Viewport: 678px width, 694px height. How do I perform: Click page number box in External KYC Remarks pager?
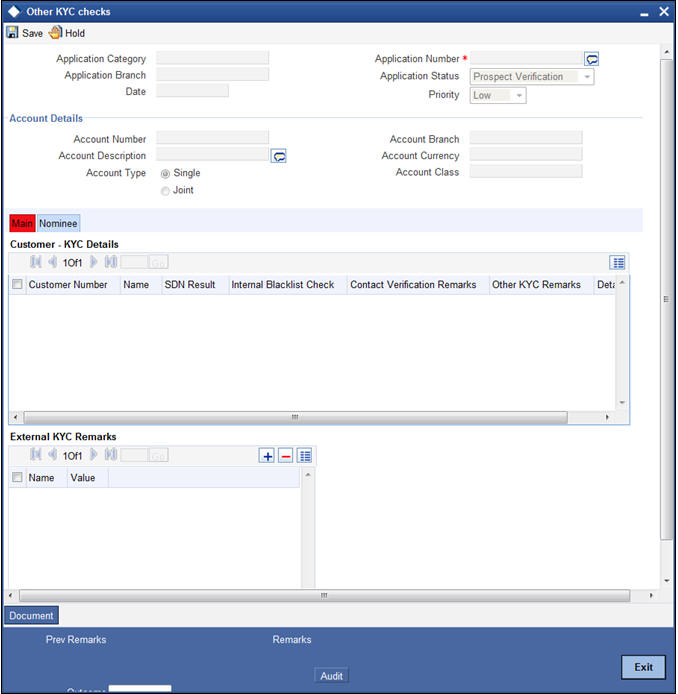[x=135, y=455]
